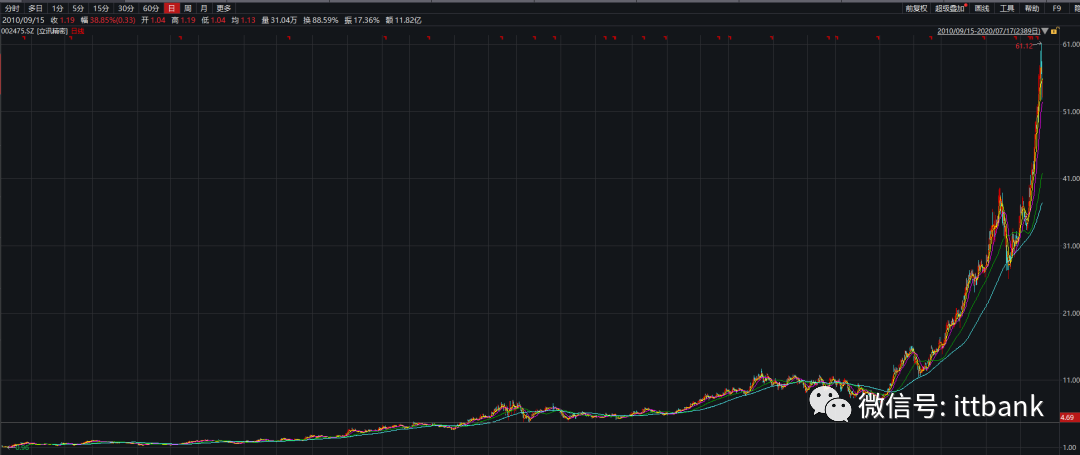Toggle the 日 daily chart period
1080x455 pixels.
pos(171,8)
